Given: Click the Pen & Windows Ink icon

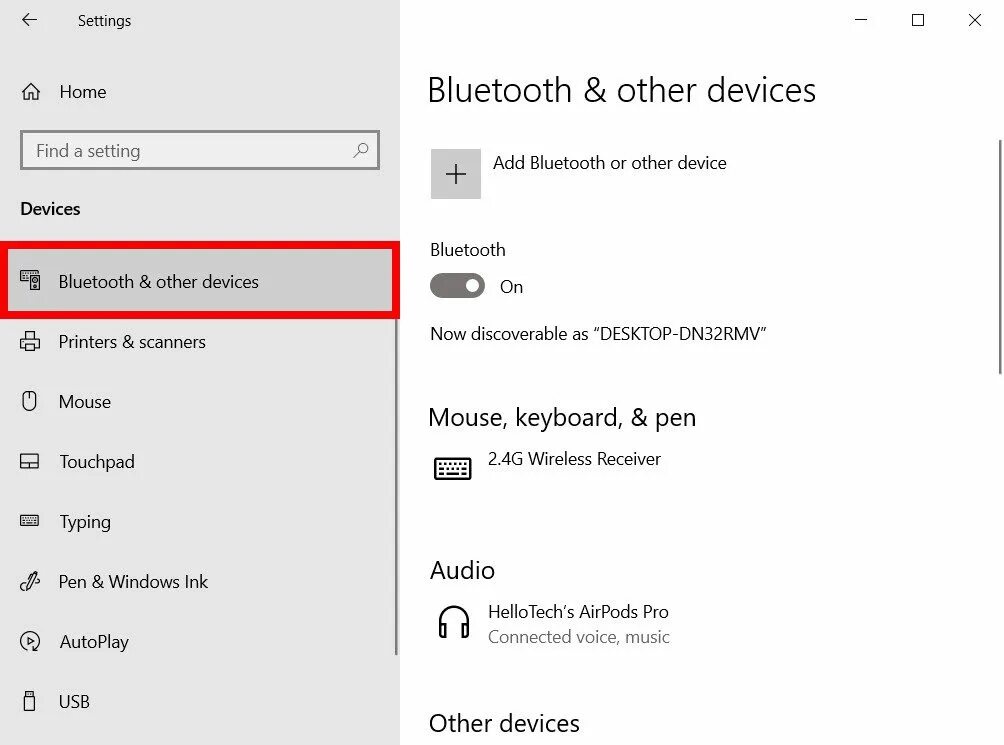Looking at the screenshot, I should point(30,581).
